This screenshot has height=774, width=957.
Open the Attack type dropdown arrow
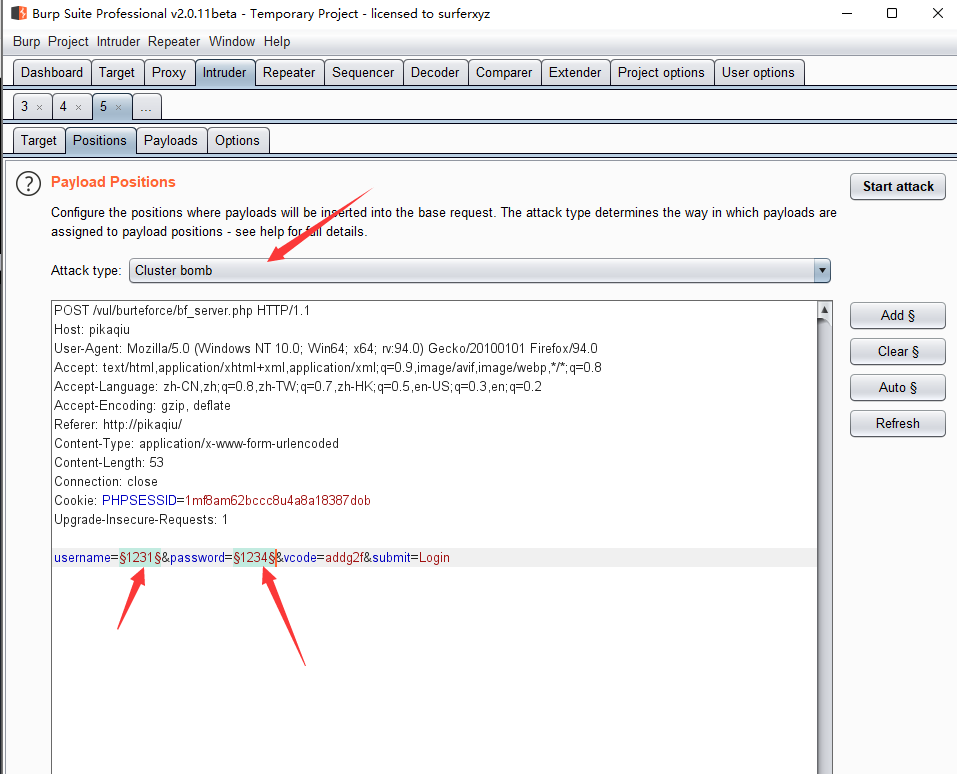[x=822, y=270]
